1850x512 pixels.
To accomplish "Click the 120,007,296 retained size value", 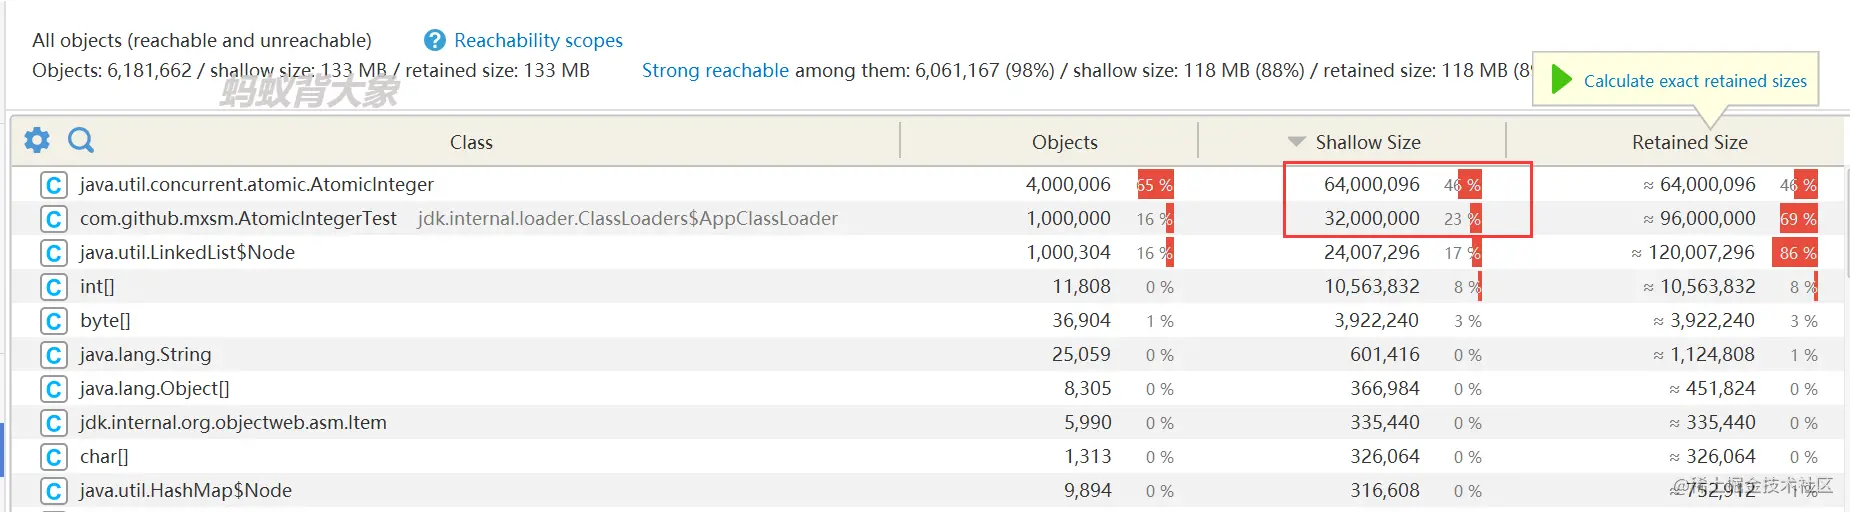I will pos(1693,253).
